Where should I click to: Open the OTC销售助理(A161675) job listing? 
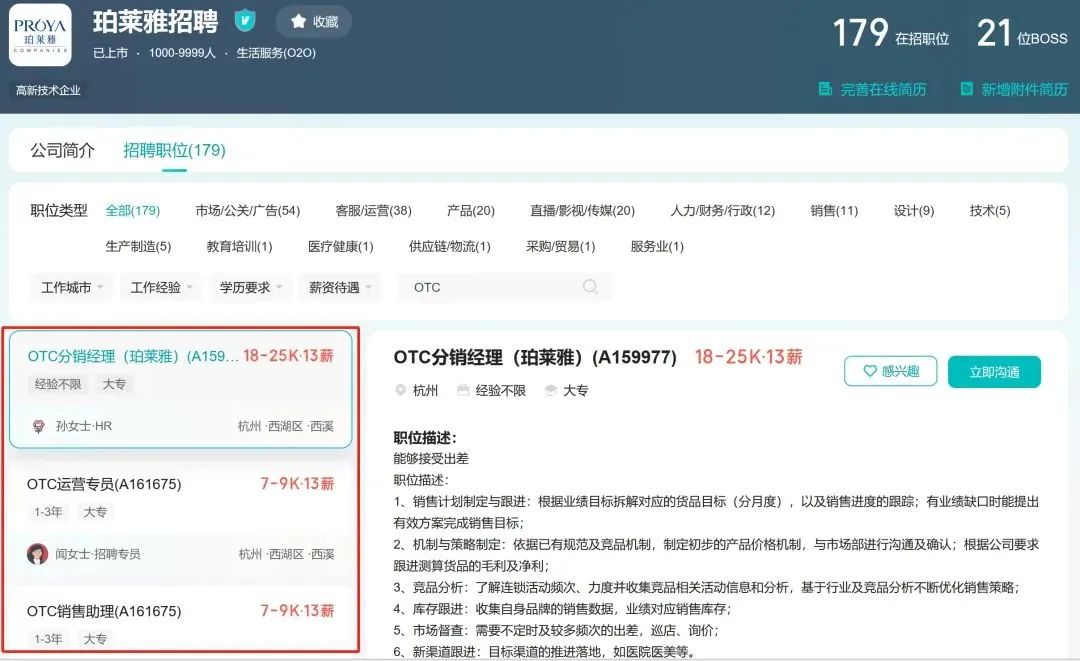[x=104, y=611]
